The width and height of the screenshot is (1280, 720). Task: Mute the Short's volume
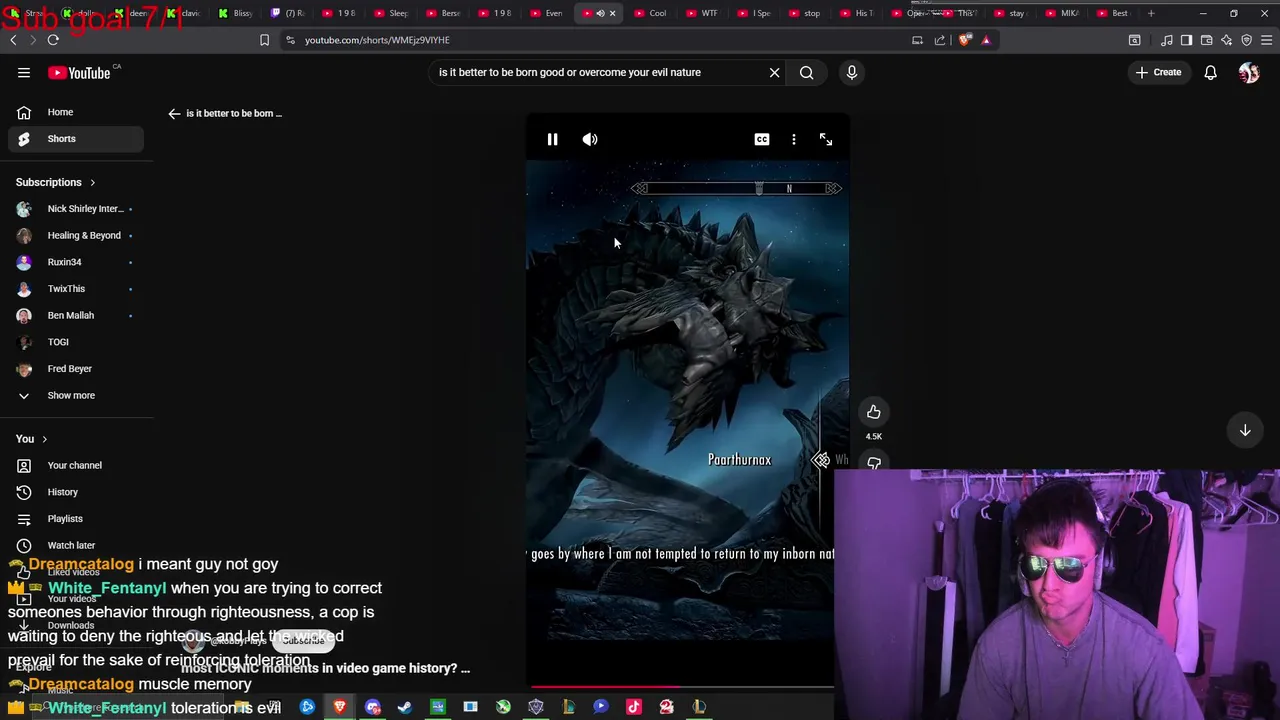tap(590, 139)
